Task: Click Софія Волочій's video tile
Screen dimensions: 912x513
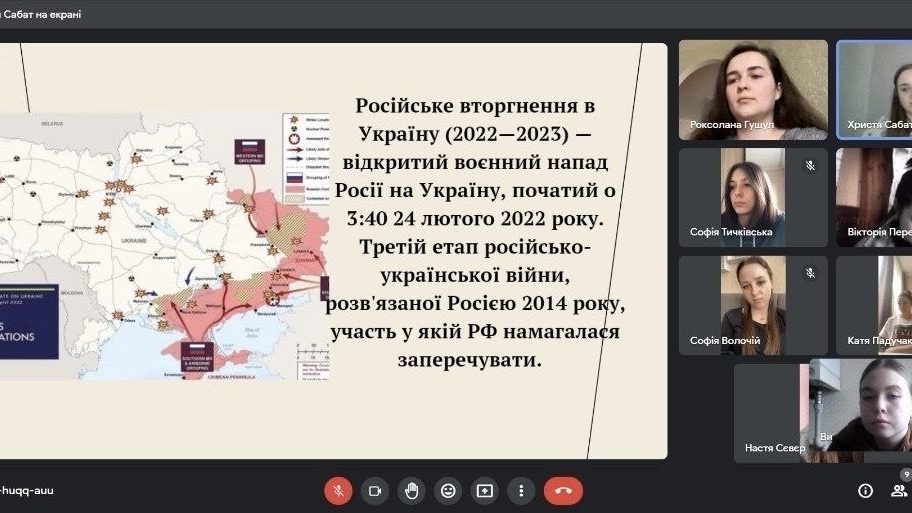Action: 753,305
